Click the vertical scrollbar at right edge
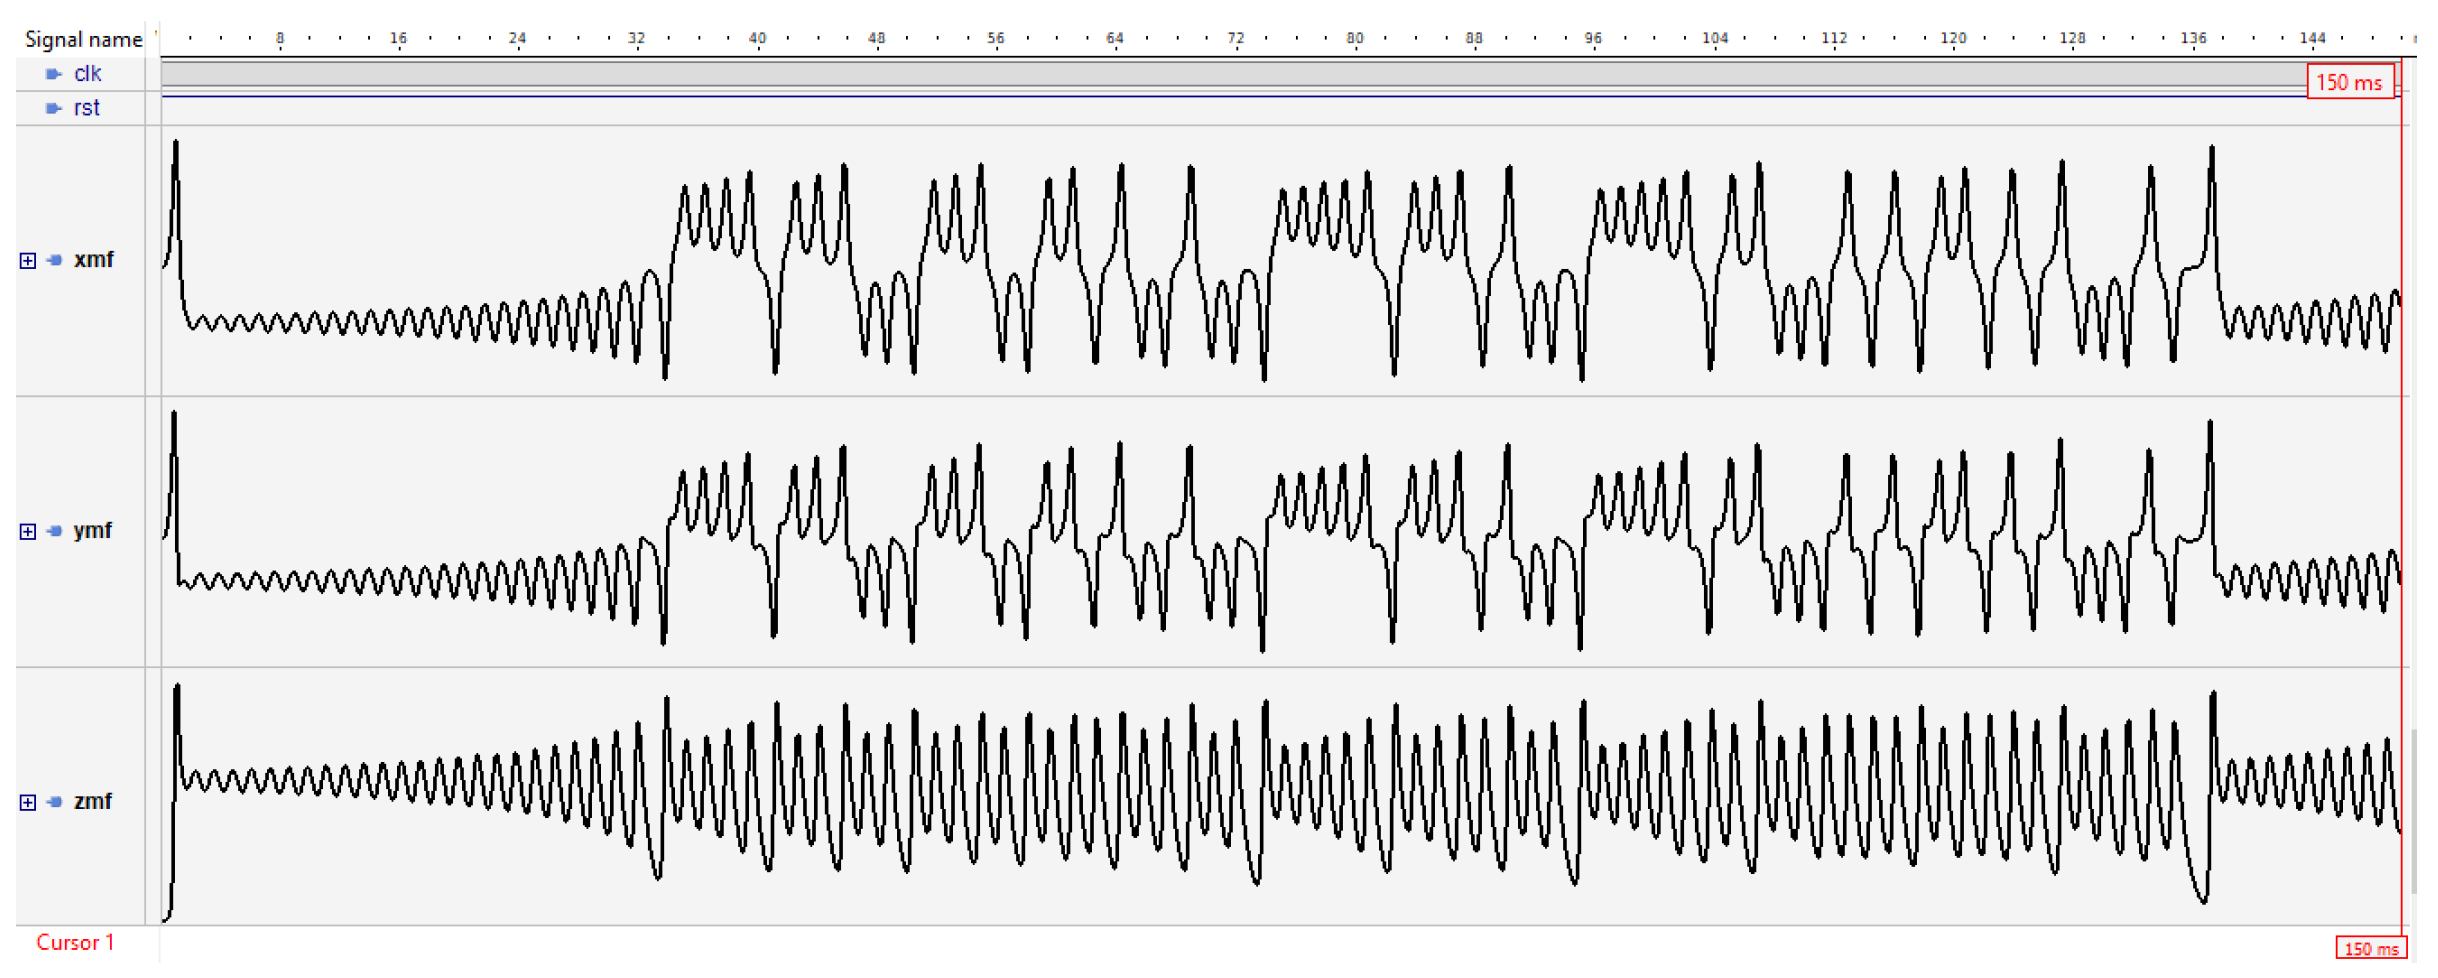This screenshot has height=978, width=2438. [x=2414, y=810]
